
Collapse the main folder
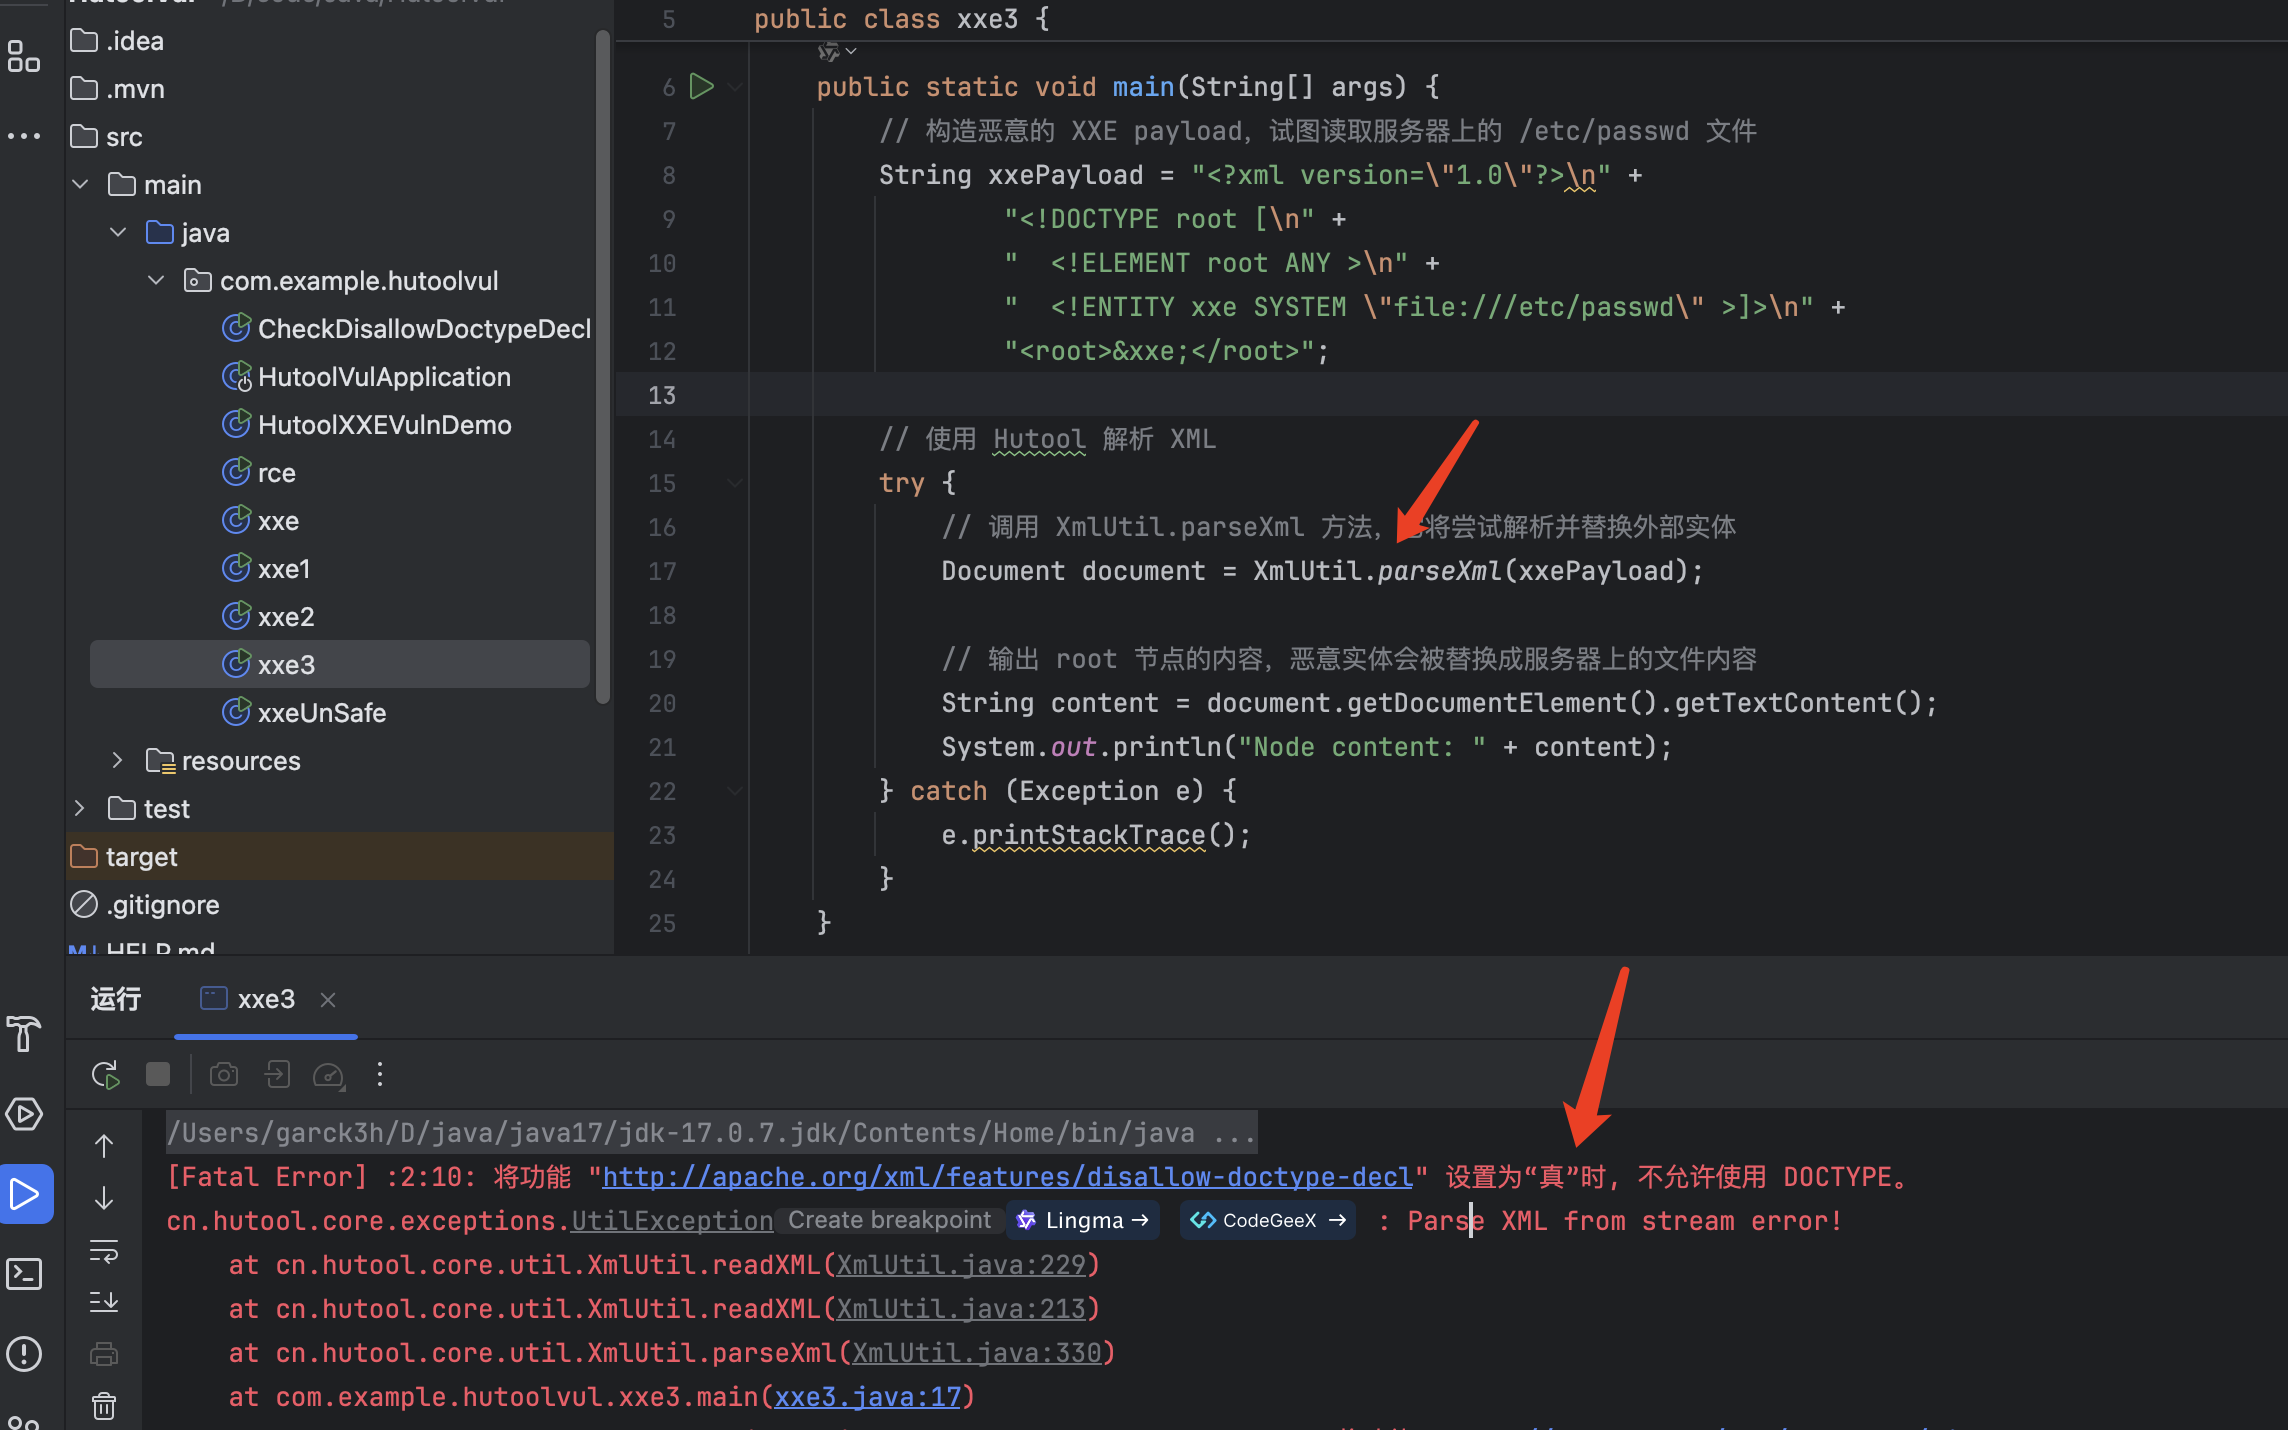[x=81, y=185]
